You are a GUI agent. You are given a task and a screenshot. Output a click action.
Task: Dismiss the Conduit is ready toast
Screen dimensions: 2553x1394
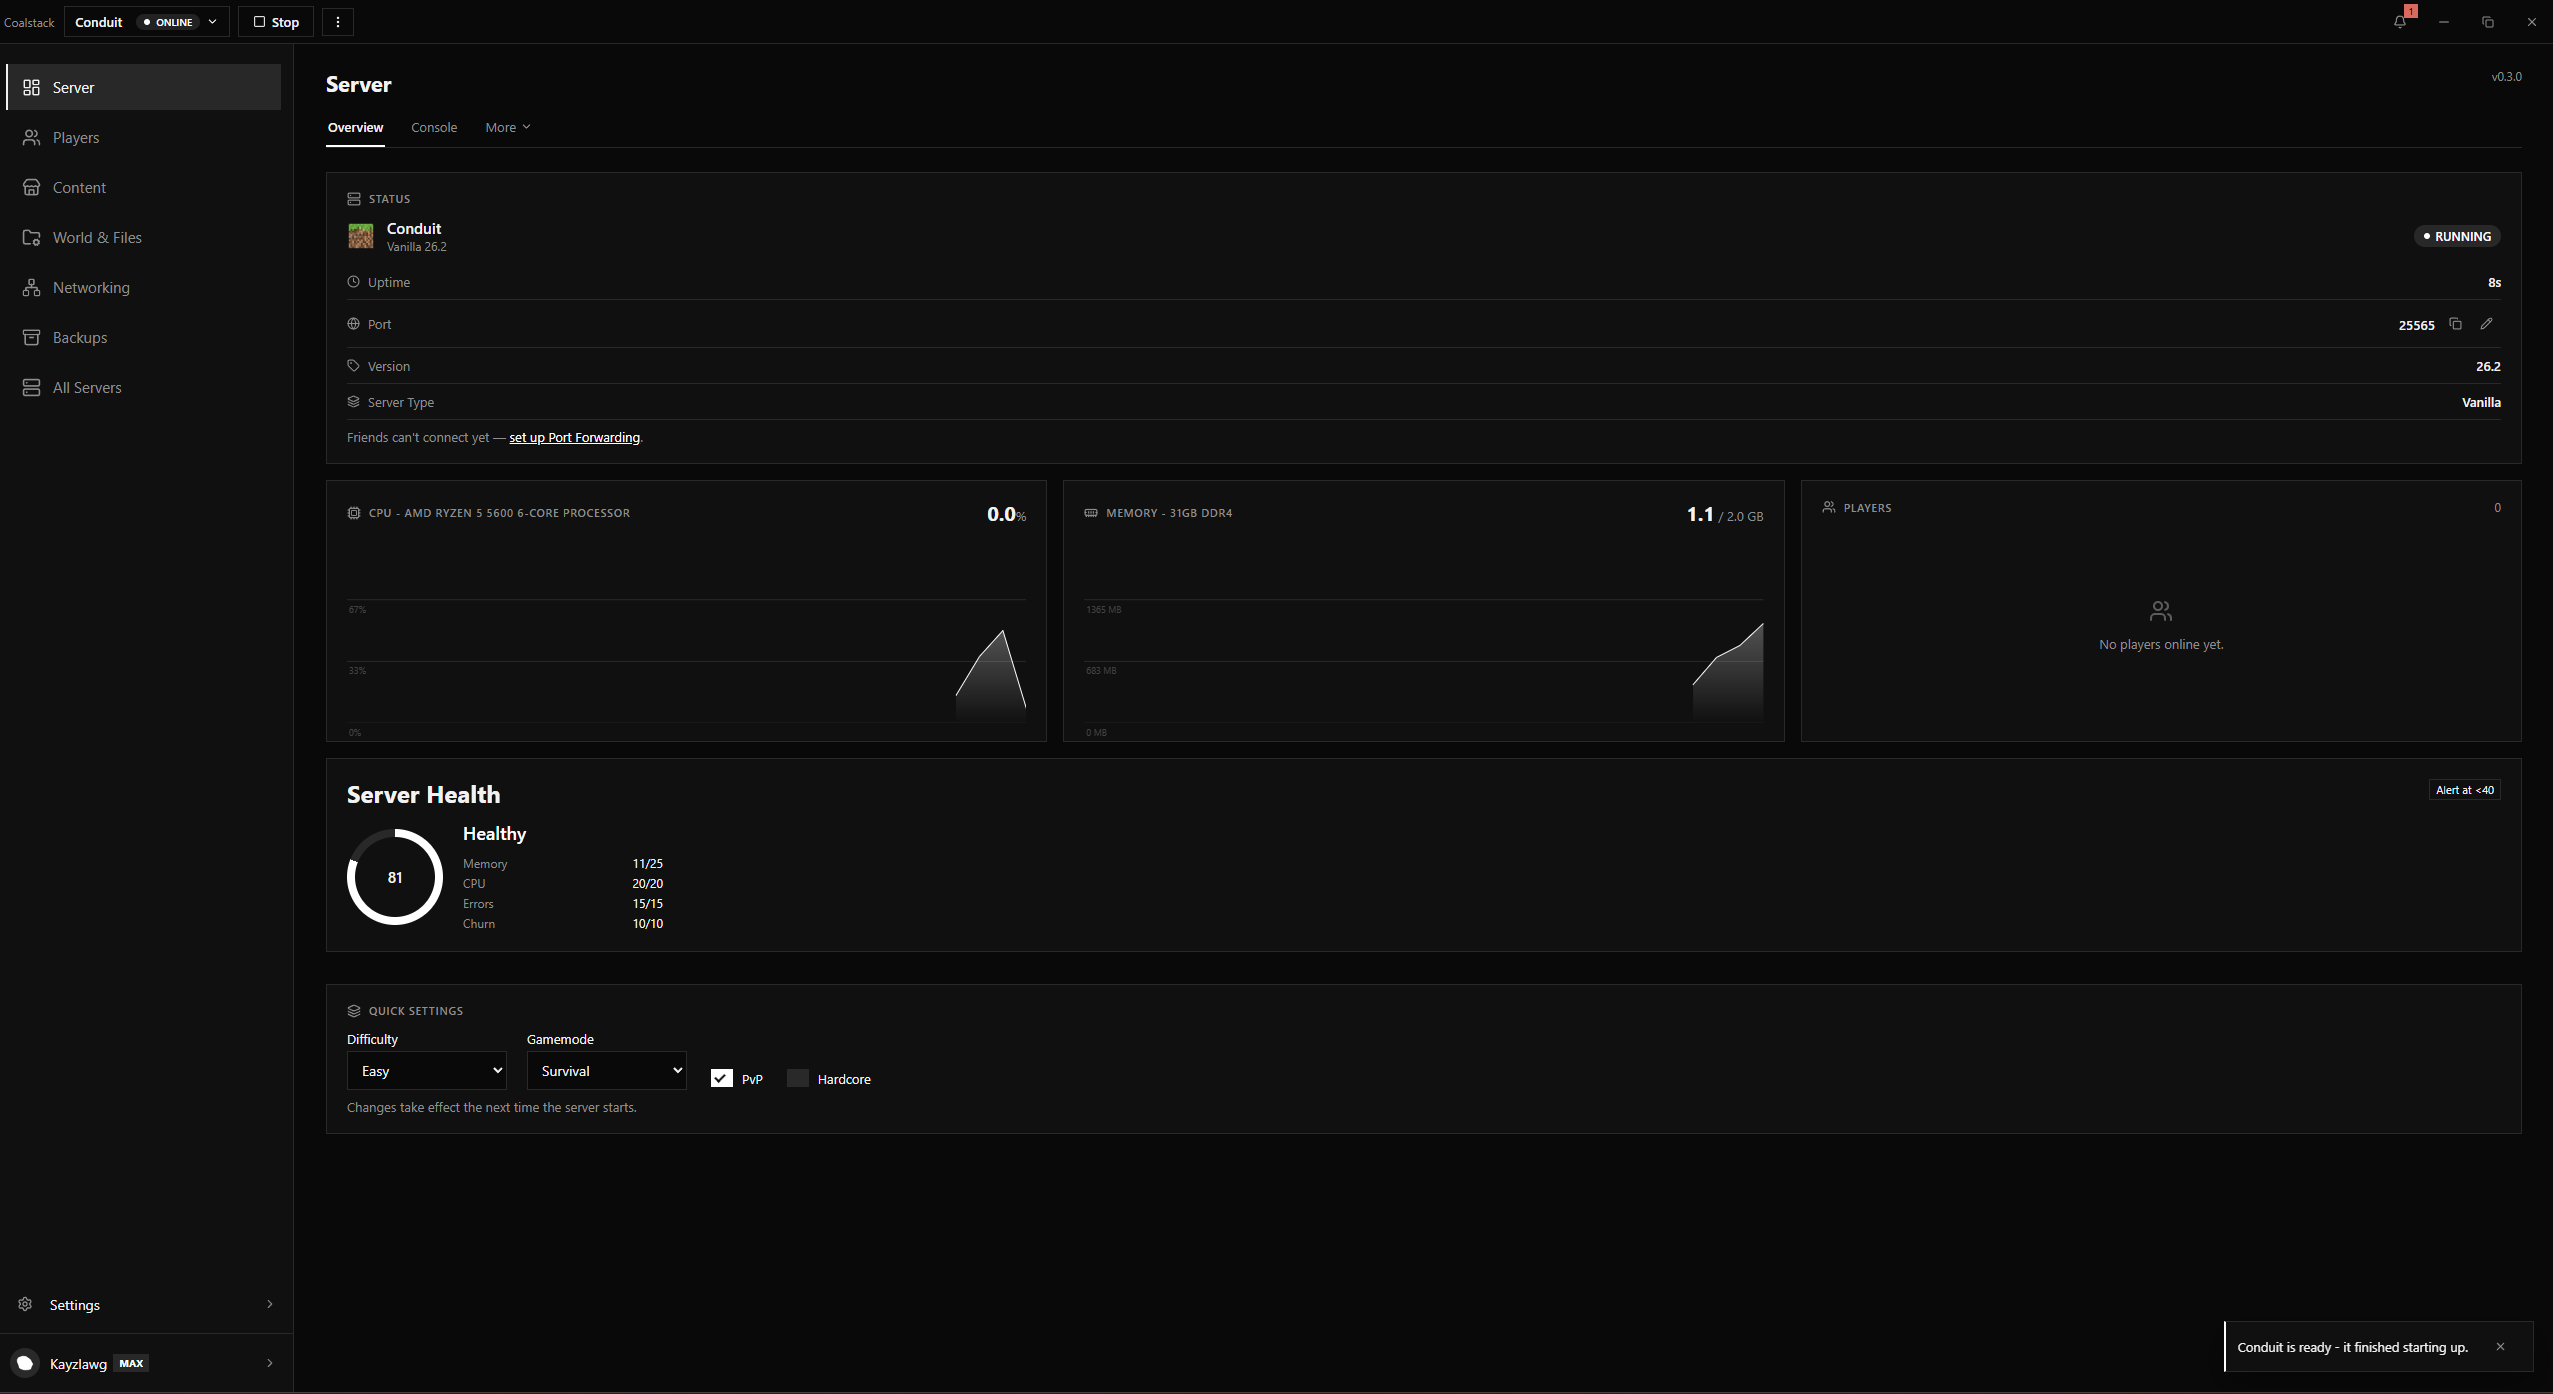click(x=2500, y=1347)
